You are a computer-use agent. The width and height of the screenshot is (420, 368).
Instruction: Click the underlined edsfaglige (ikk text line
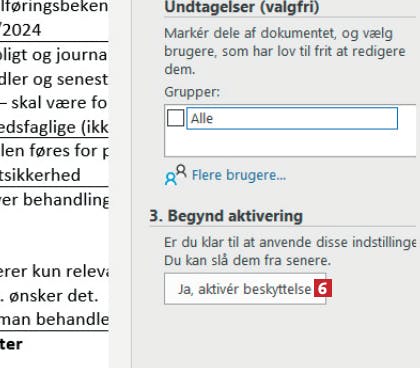[x=54, y=127]
